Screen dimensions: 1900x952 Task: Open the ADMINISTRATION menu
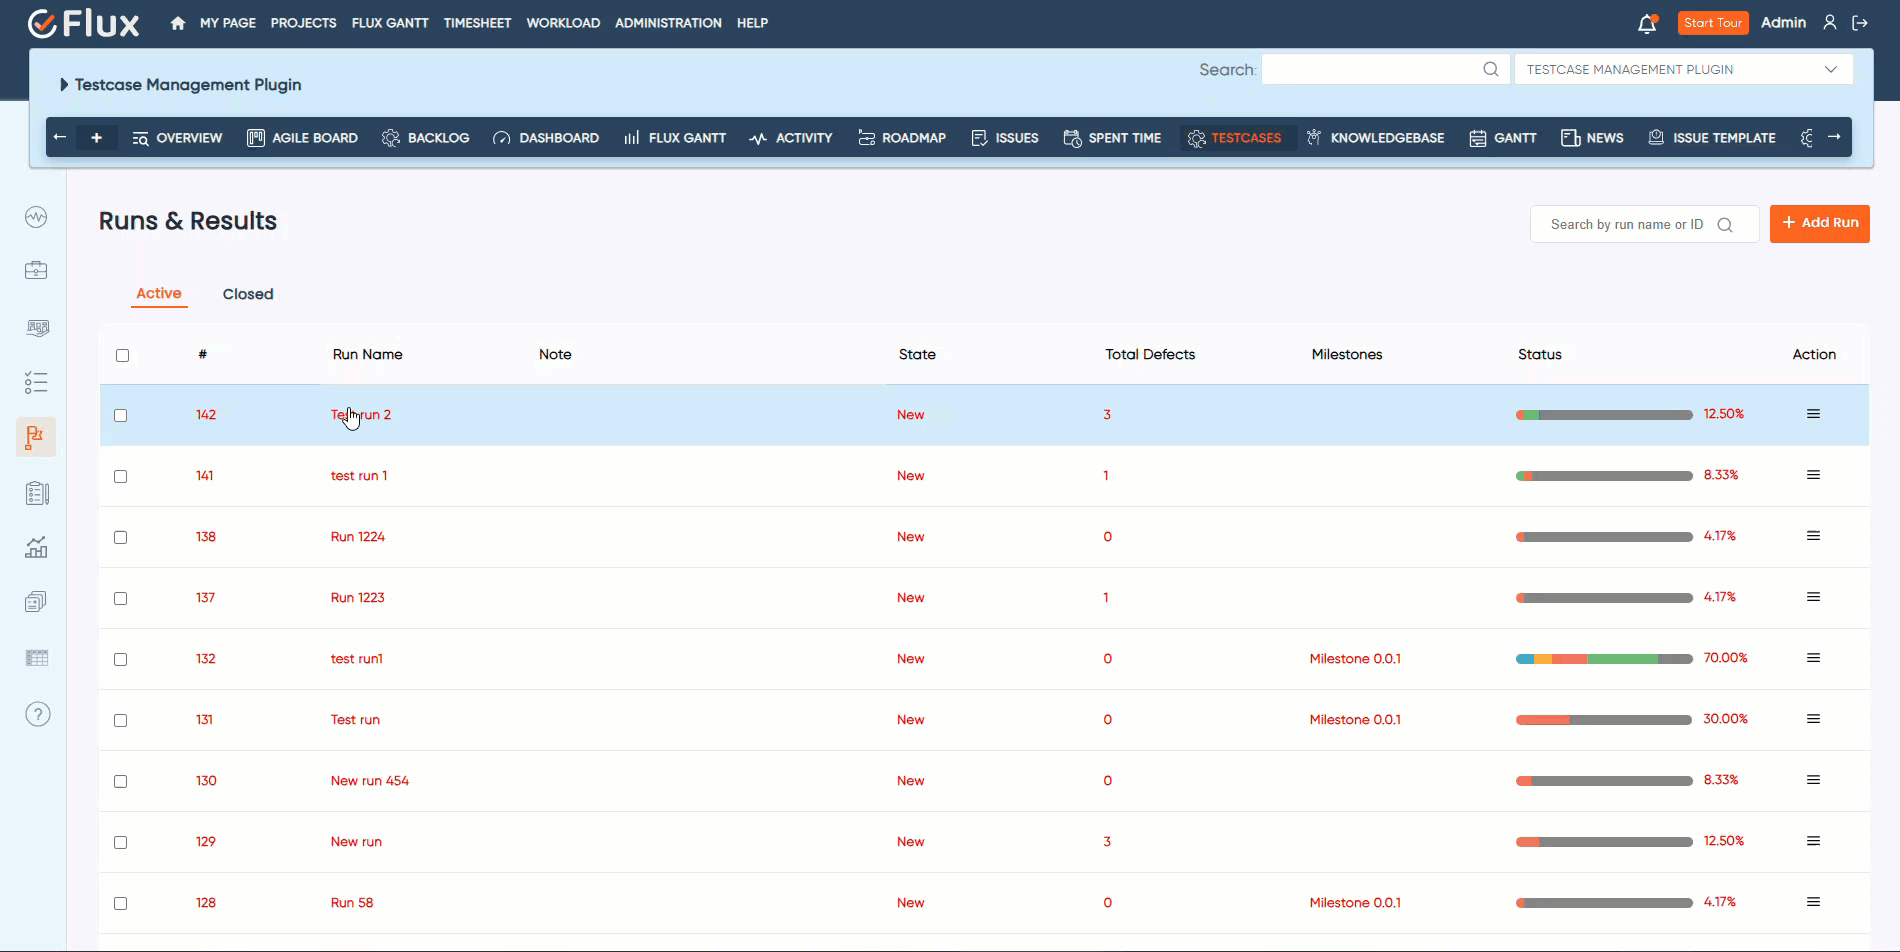point(667,23)
